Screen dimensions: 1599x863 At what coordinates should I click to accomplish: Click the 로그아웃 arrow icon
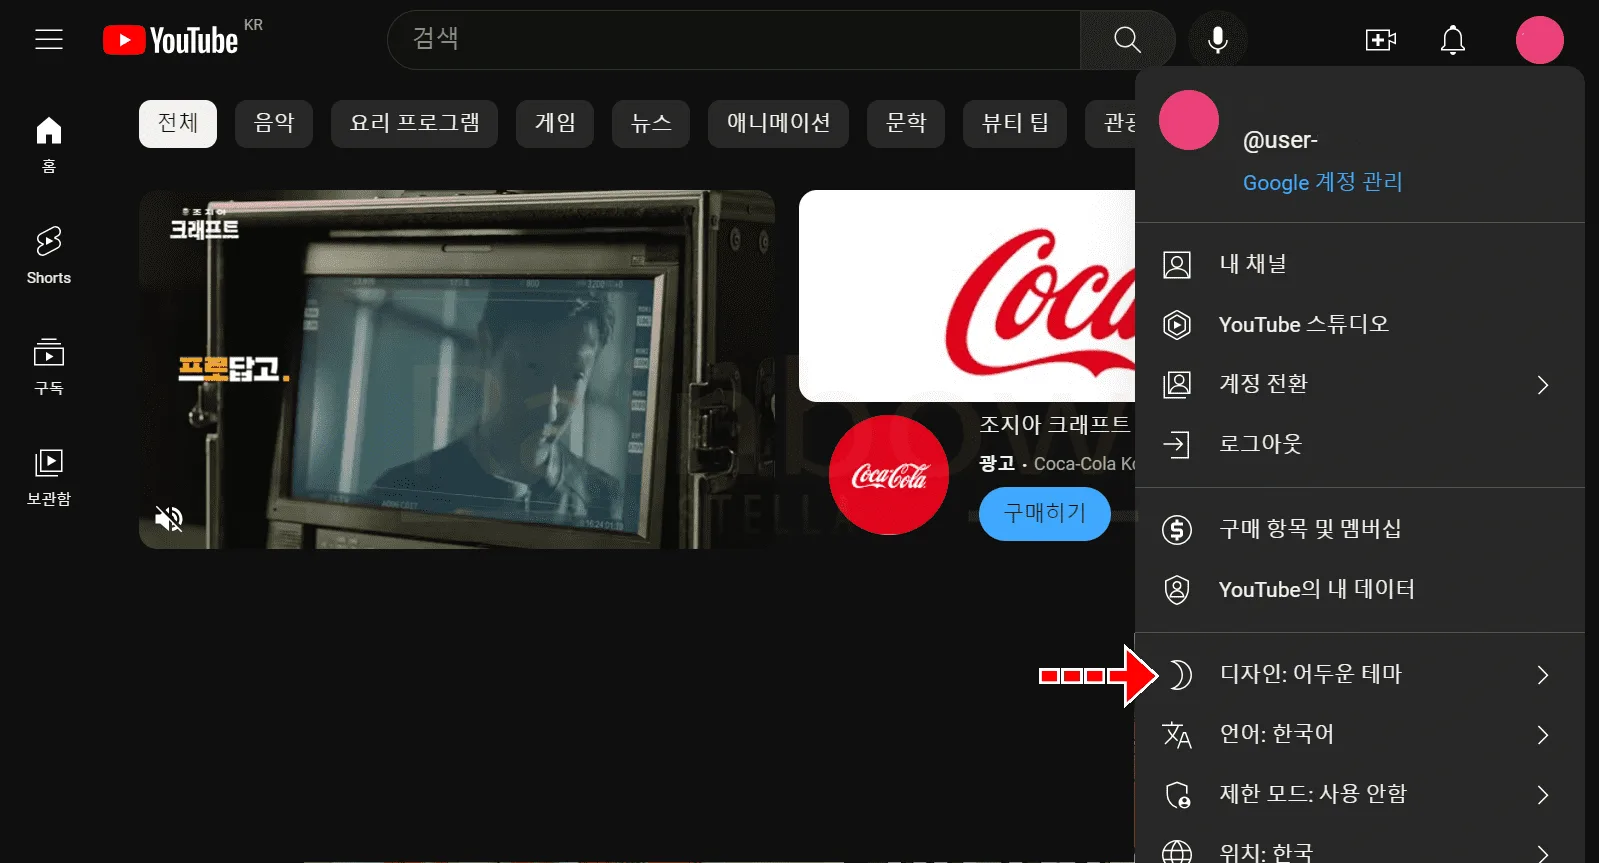[x=1177, y=444]
